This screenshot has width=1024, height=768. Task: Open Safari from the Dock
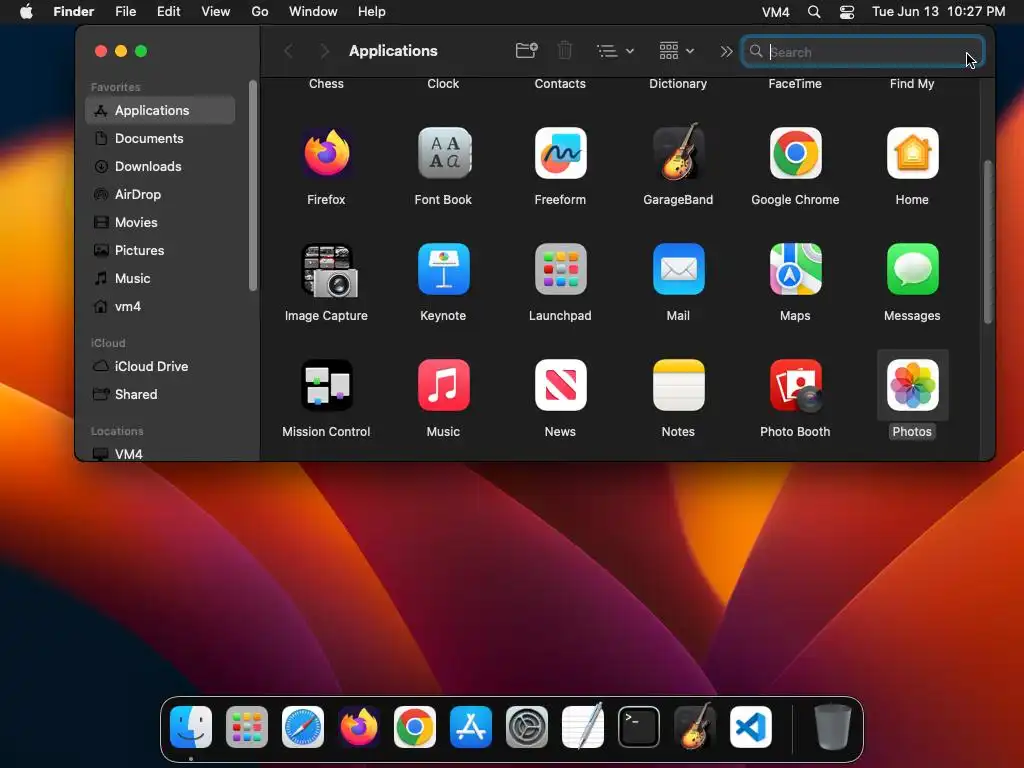(x=303, y=727)
